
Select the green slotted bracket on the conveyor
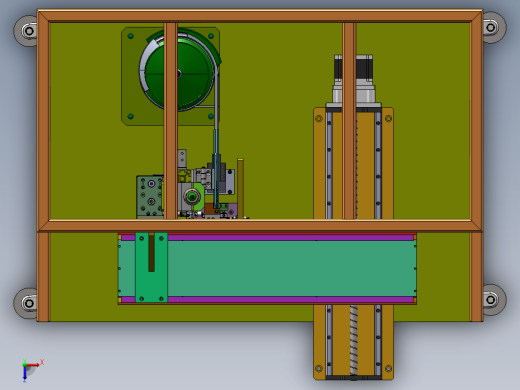tap(151, 268)
